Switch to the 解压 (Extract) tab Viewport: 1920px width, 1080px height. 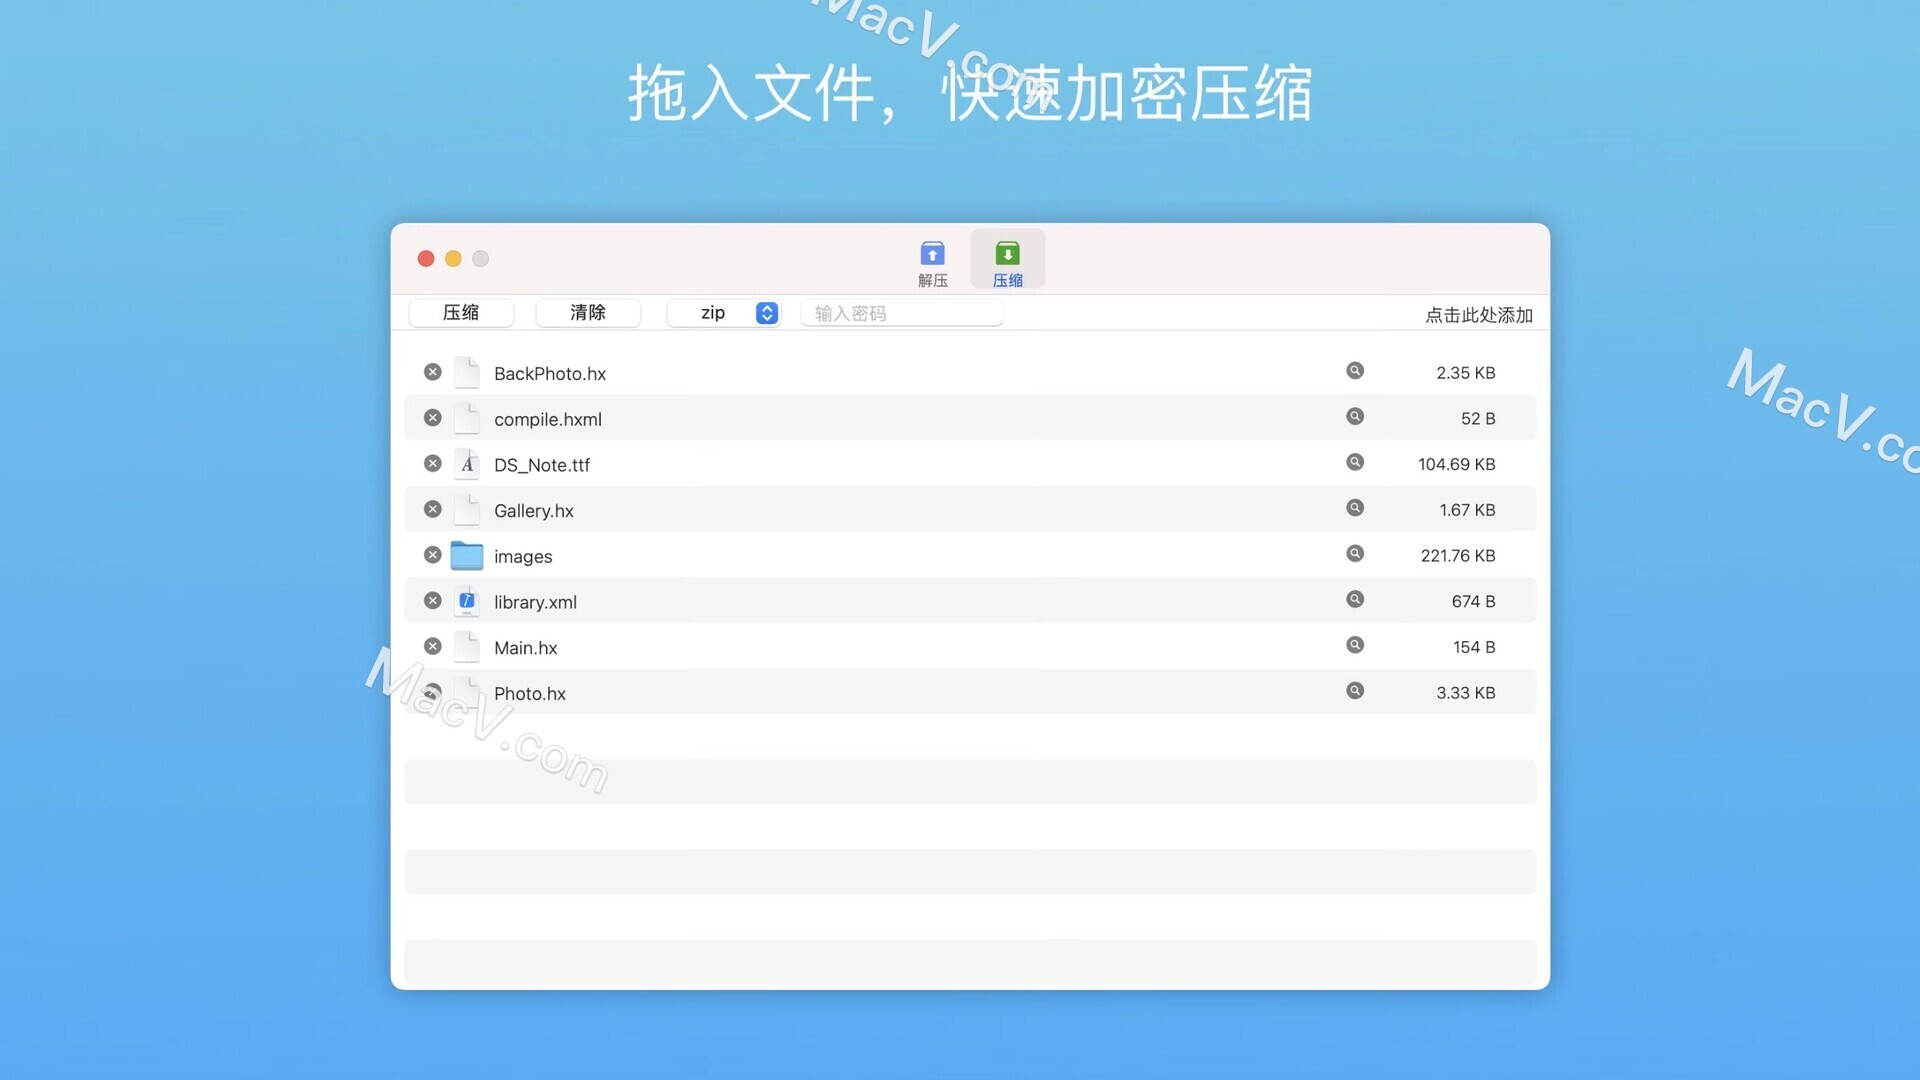932,261
